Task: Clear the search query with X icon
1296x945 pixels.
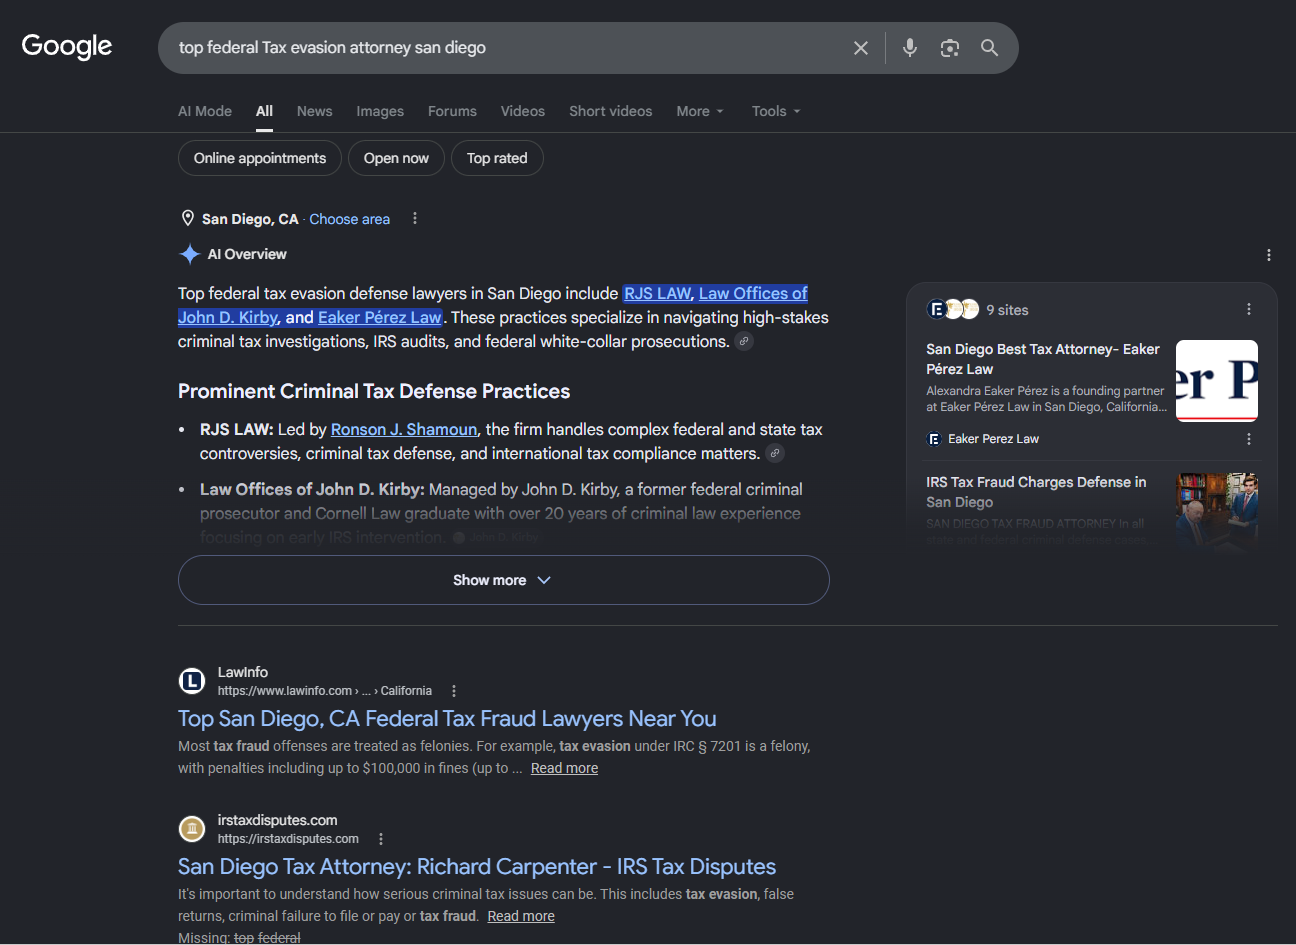Action: pyautogui.click(x=860, y=48)
